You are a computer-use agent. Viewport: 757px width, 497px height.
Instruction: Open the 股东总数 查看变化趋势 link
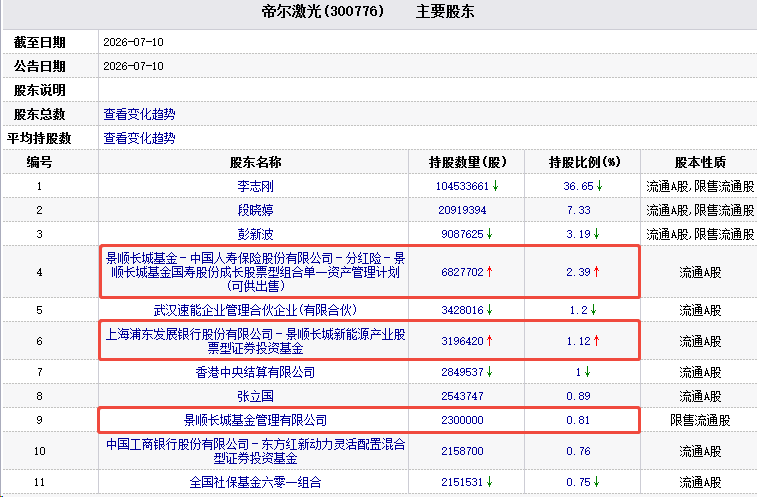click(x=139, y=114)
